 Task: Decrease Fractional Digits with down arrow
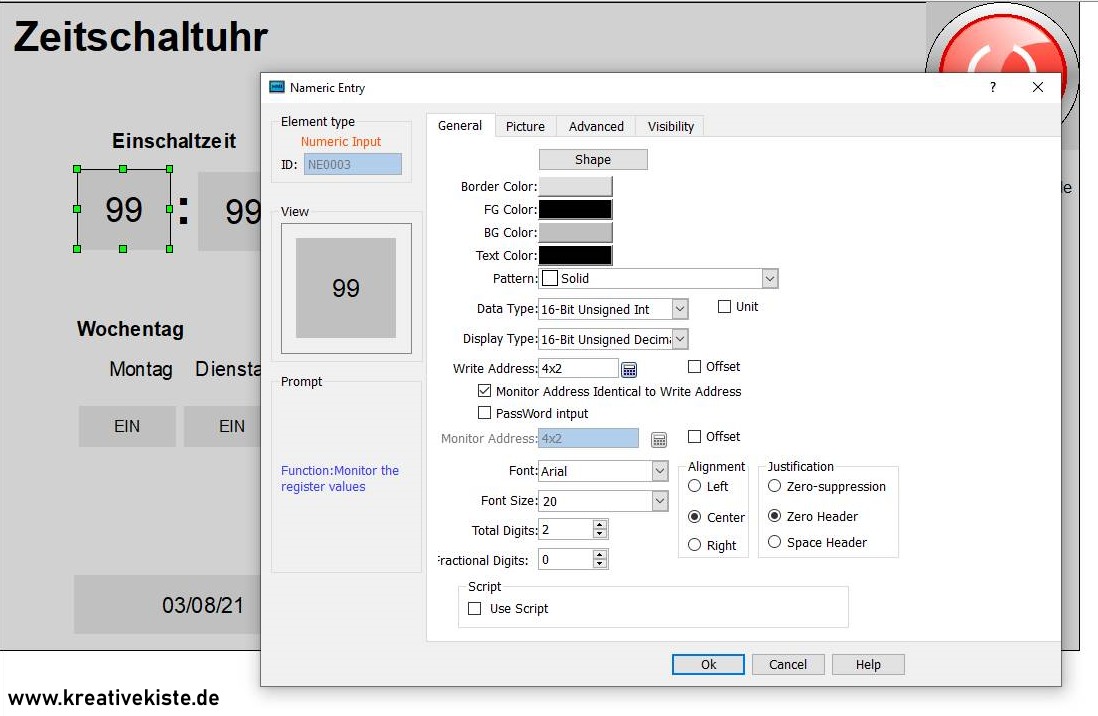[599, 565]
